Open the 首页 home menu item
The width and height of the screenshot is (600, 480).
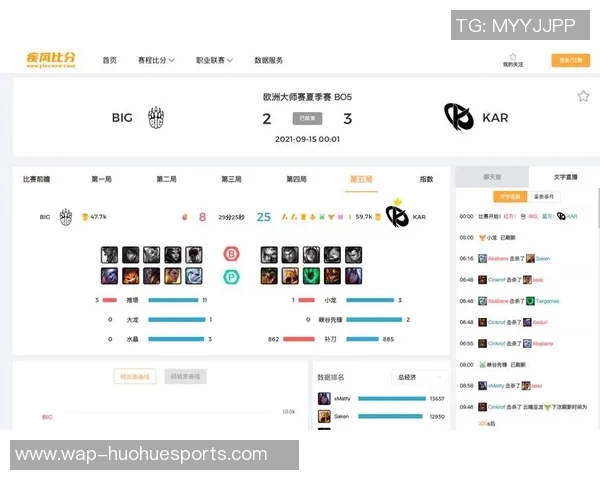tap(109, 60)
